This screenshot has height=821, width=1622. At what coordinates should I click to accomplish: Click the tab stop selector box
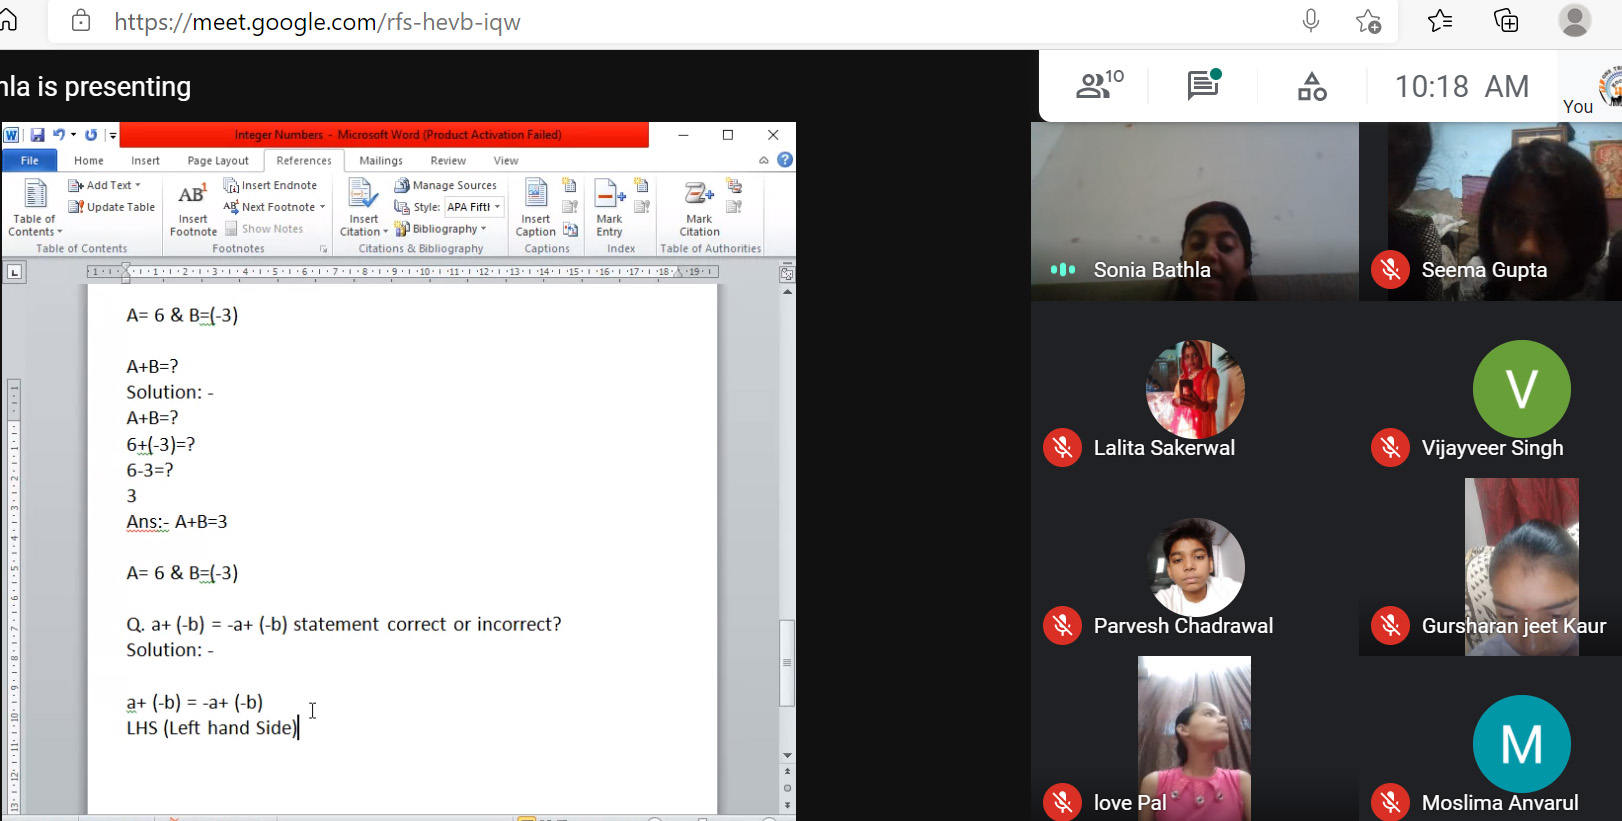point(14,272)
